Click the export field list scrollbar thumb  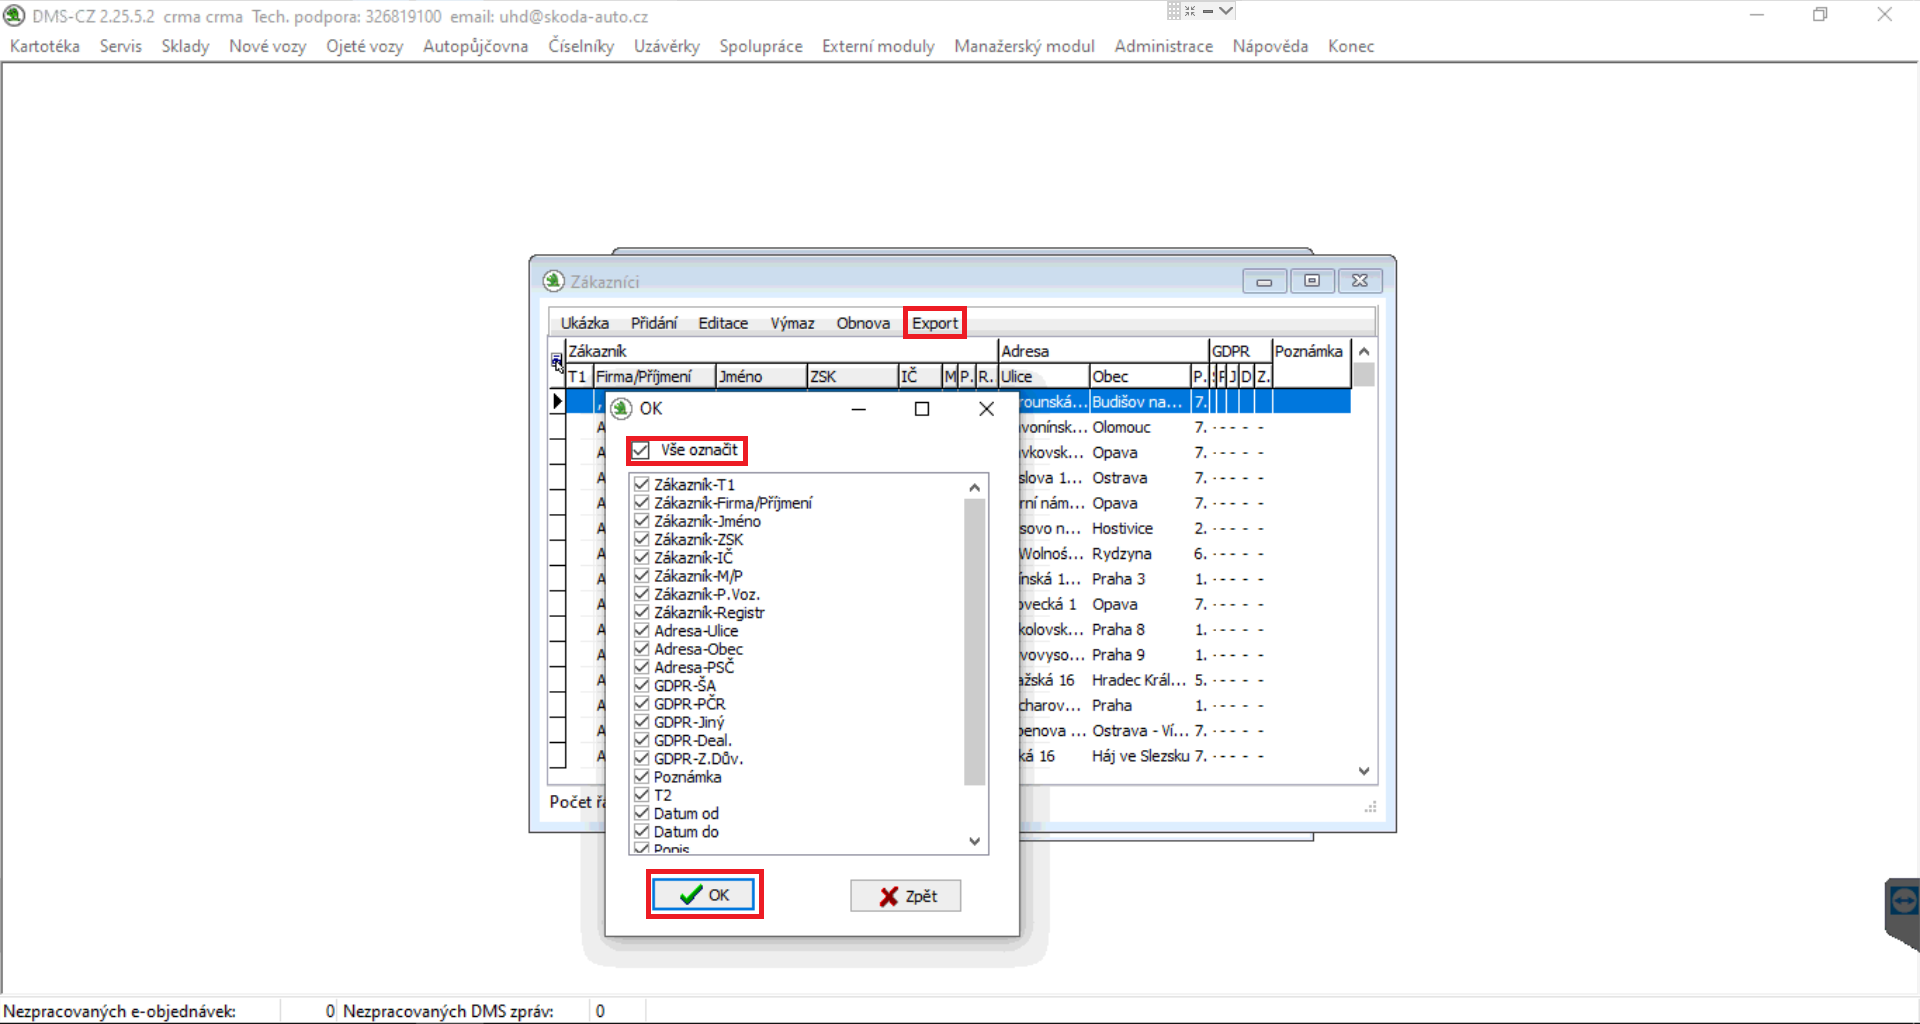coord(974,640)
